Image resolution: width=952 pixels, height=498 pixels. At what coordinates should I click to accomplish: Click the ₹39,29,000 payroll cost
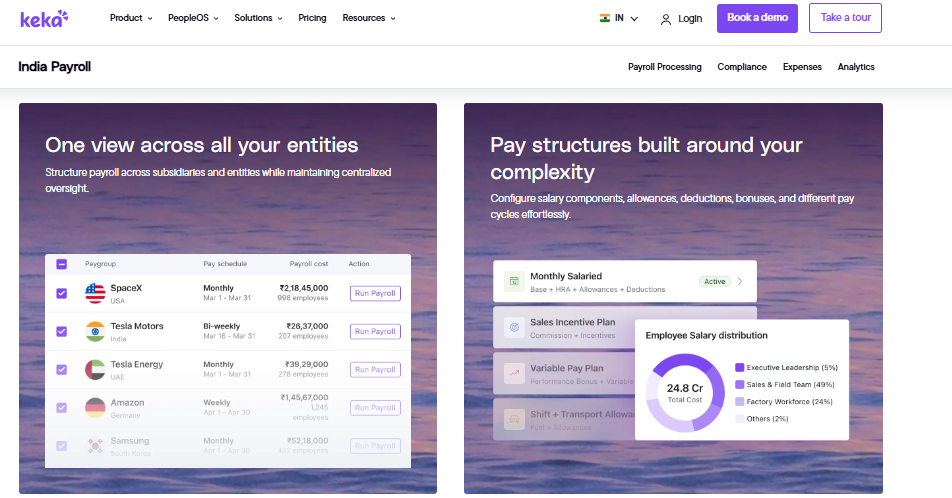pos(307,364)
